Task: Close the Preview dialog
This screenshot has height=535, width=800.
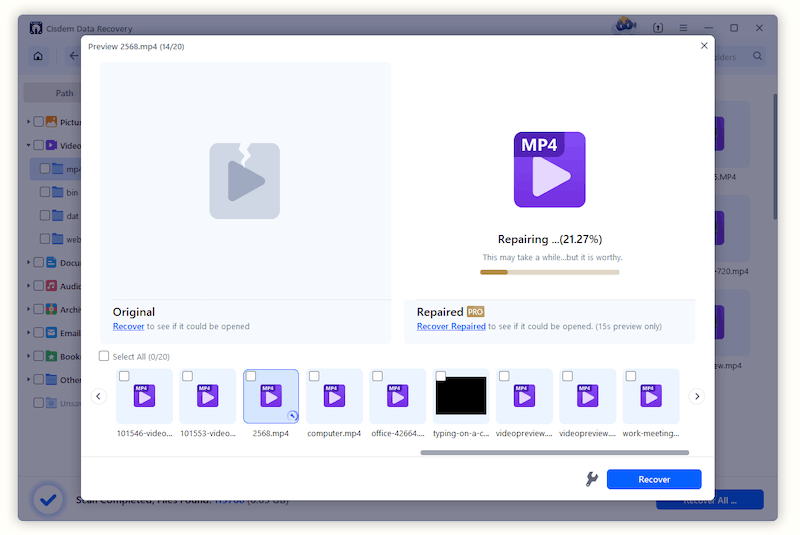Action: coord(704,46)
